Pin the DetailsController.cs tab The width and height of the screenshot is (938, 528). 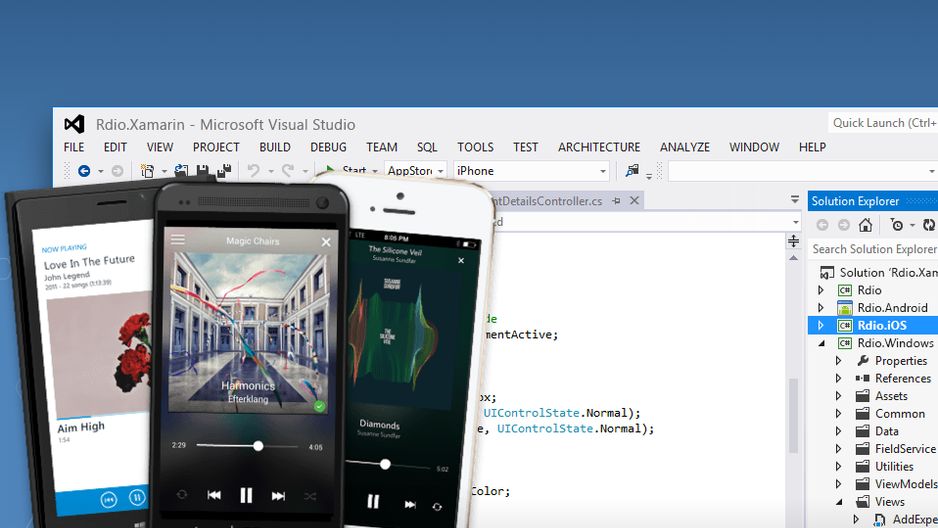pos(616,202)
